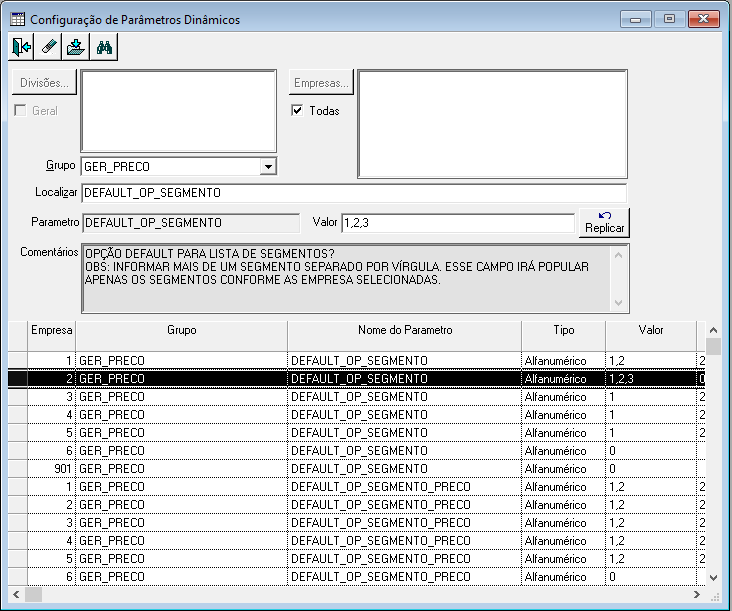Image resolution: width=732 pixels, height=611 pixels.
Task: Select Empresa 3 DEFAULT_OP_SEGMENTO row
Action: pos(357,396)
